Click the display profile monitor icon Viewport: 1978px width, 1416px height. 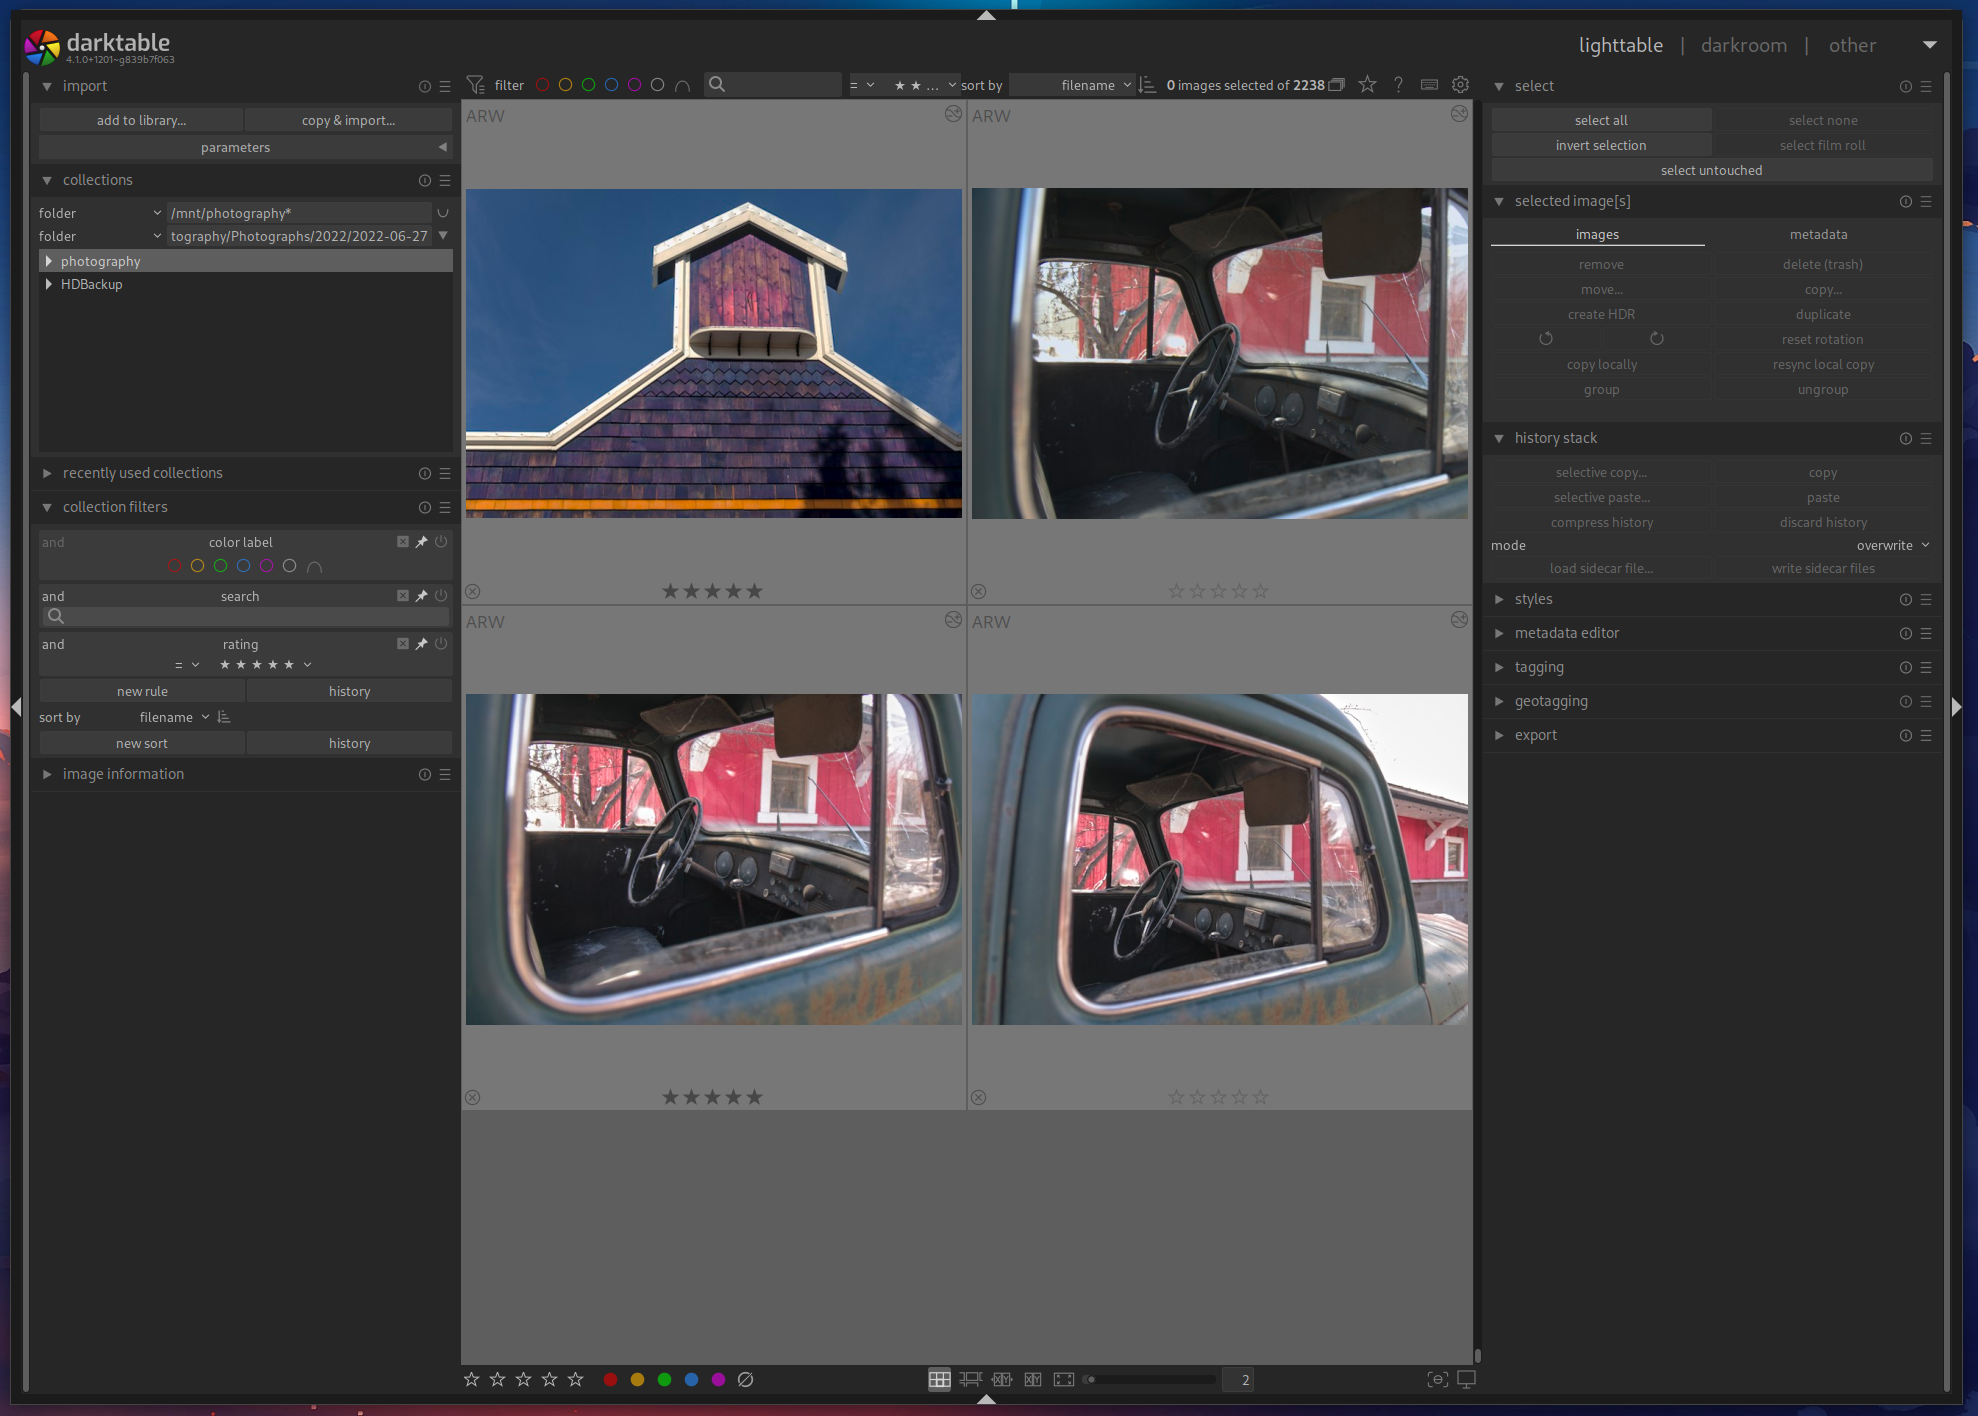click(1466, 1379)
